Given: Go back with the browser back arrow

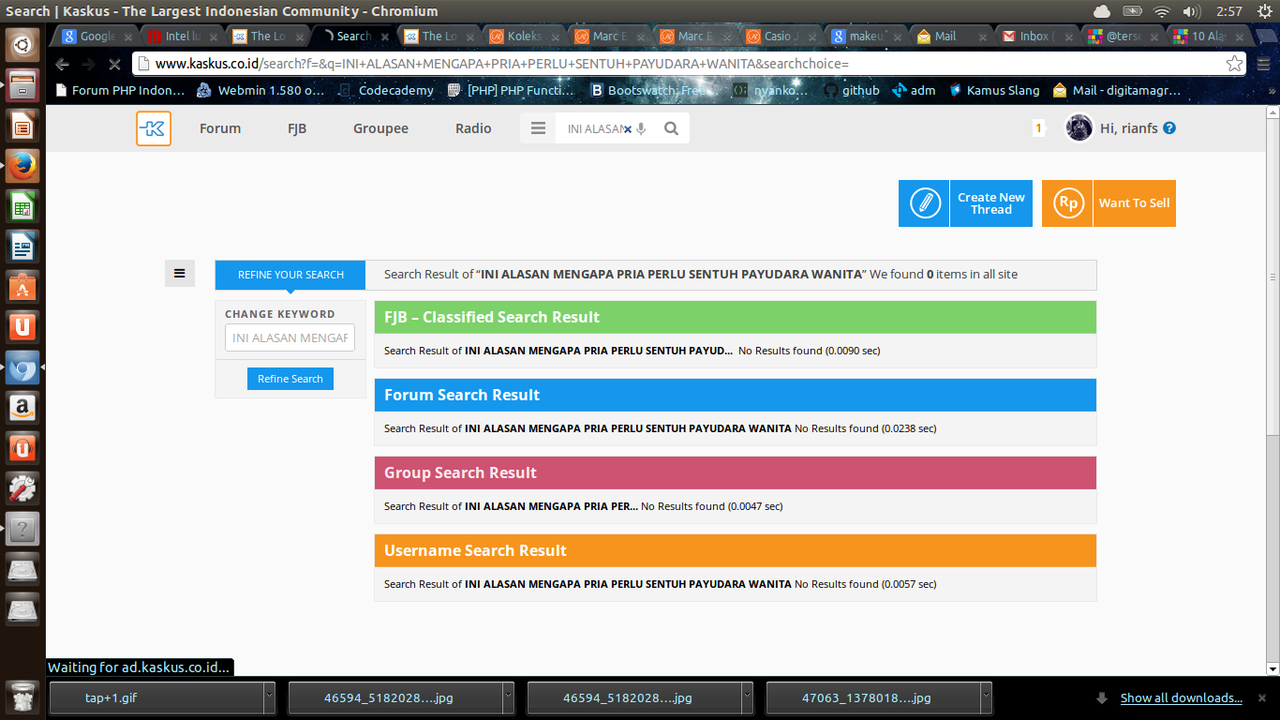Looking at the screenshot, I should pos(62,63).
